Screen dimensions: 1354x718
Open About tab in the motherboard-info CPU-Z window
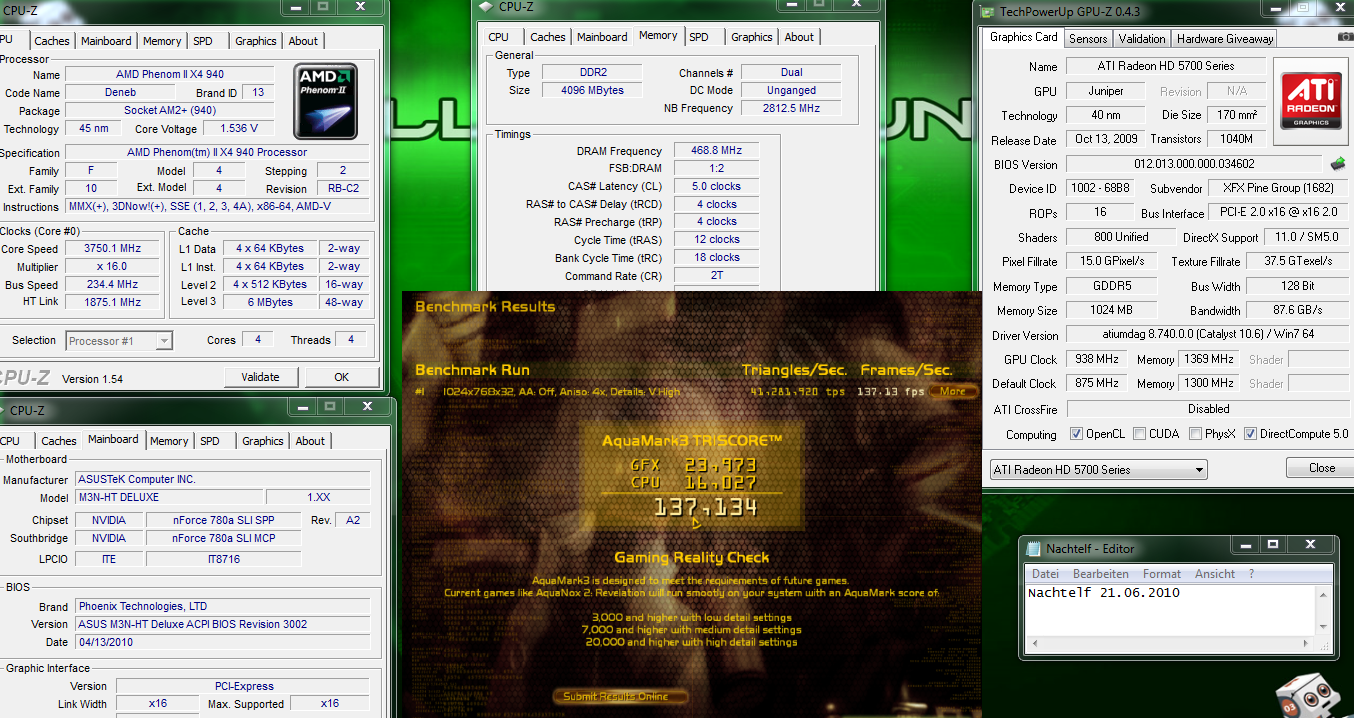pos(310,441)
